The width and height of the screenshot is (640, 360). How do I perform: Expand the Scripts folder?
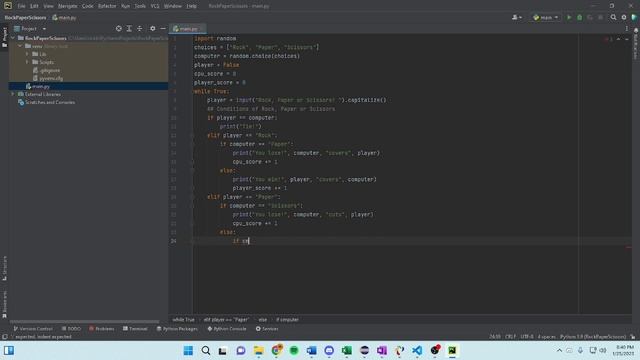pos(27,62)
